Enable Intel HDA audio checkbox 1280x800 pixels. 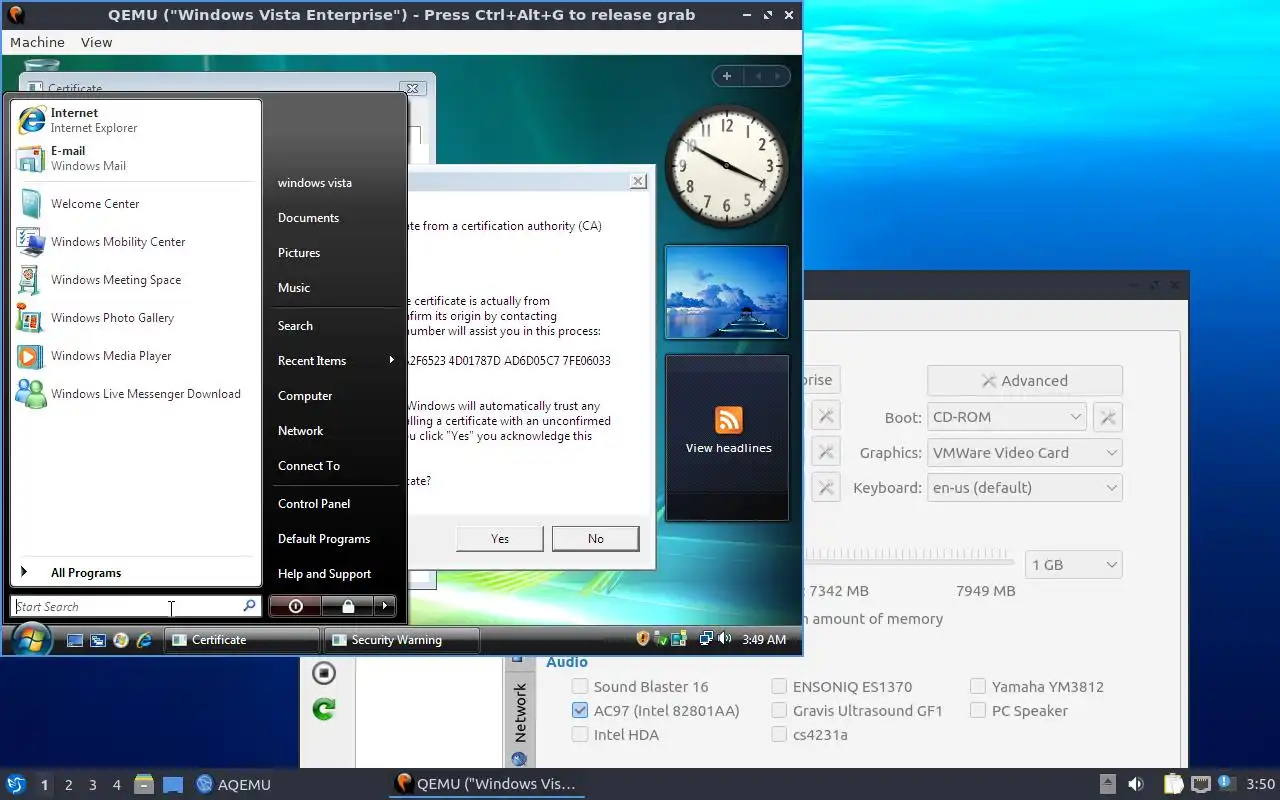[x=580, y=735]
